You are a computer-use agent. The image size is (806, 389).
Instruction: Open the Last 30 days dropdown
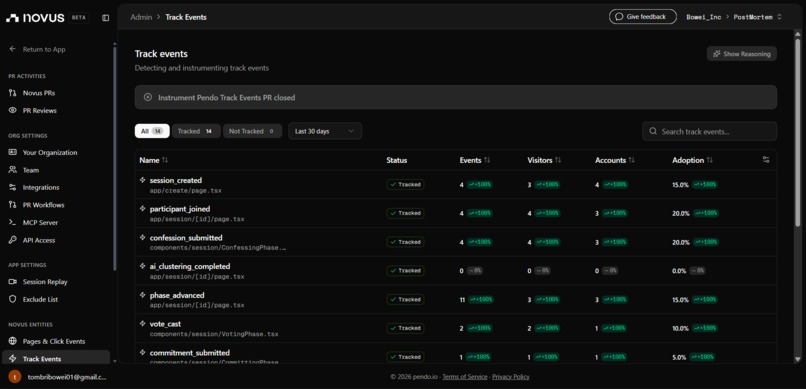[325, 131]
